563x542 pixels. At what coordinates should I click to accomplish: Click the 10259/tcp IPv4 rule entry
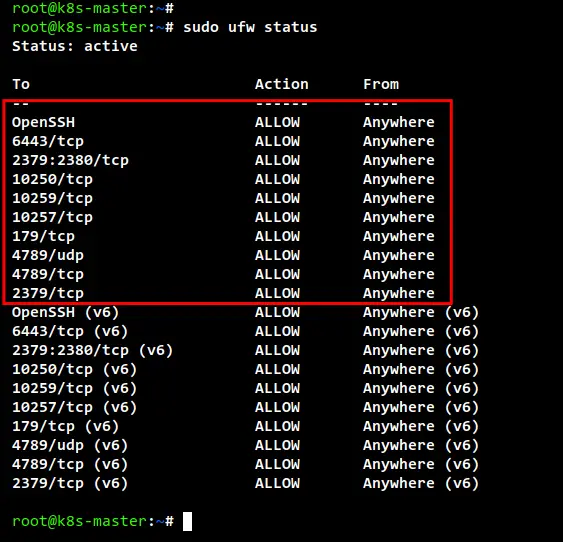click(x=52, y=198)
